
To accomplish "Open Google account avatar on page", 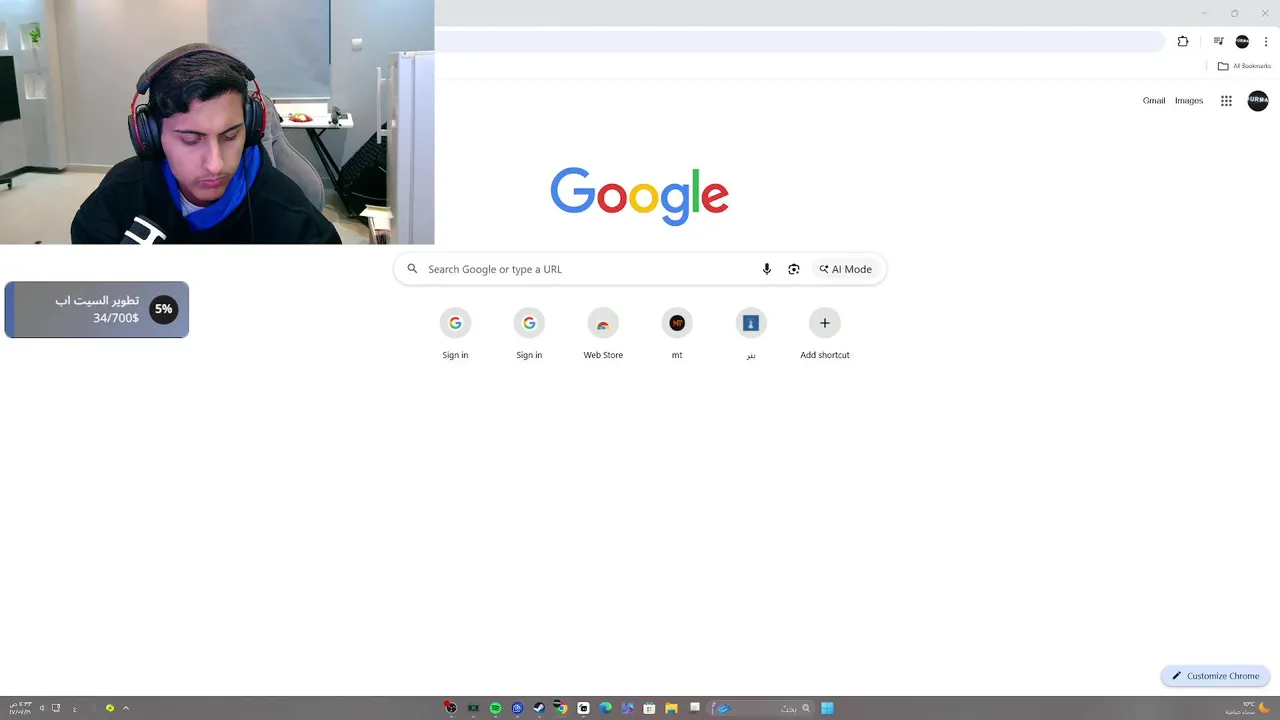I will [x=1258, y=101].
